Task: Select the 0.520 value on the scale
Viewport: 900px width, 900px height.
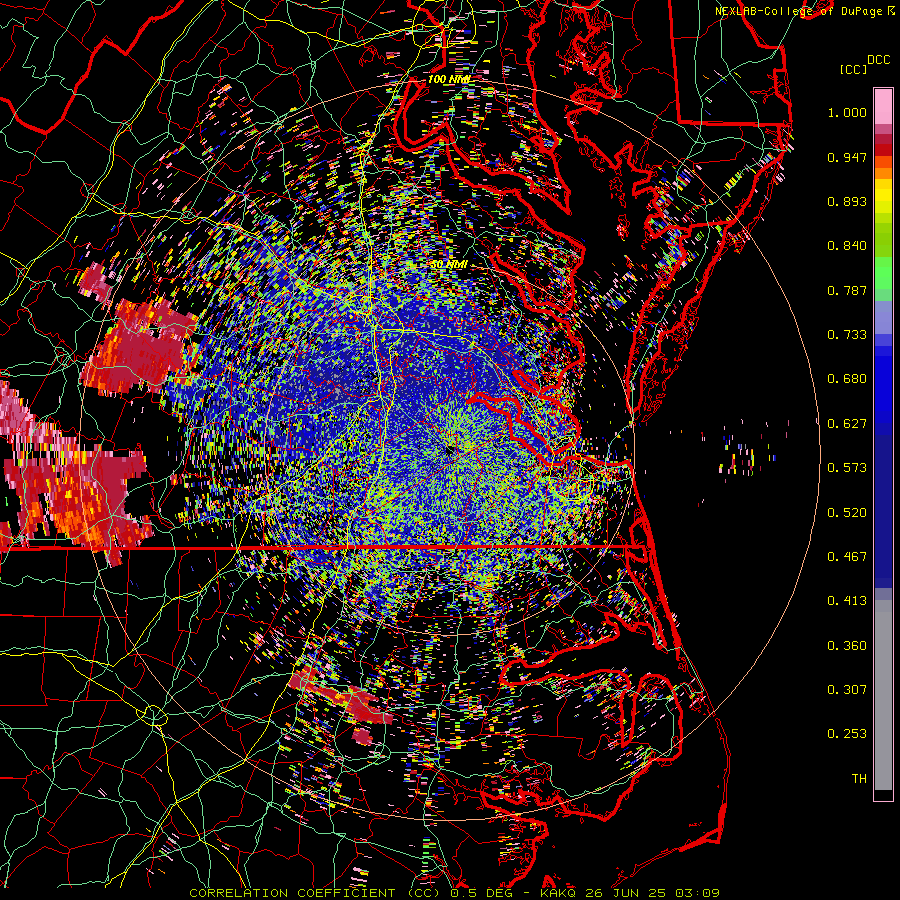Action: click(847, 513)
